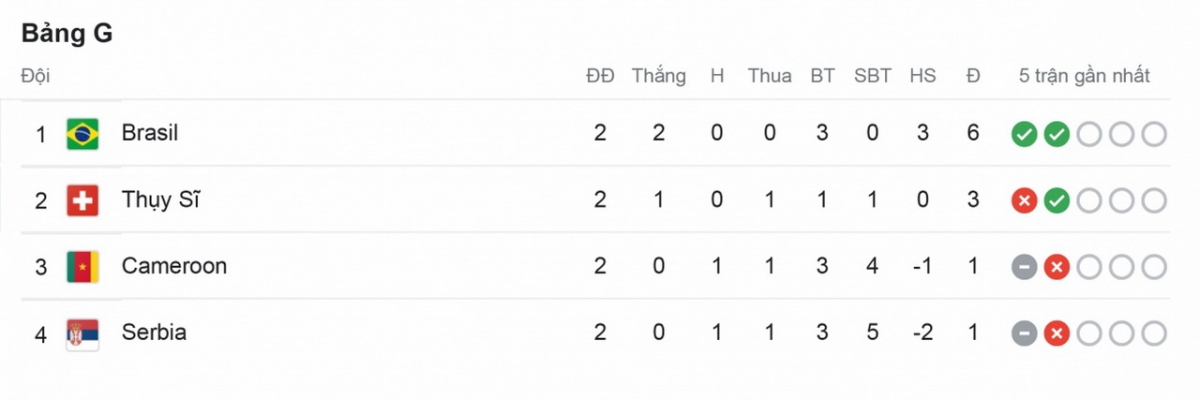Click the HS column header

(922, 76)
